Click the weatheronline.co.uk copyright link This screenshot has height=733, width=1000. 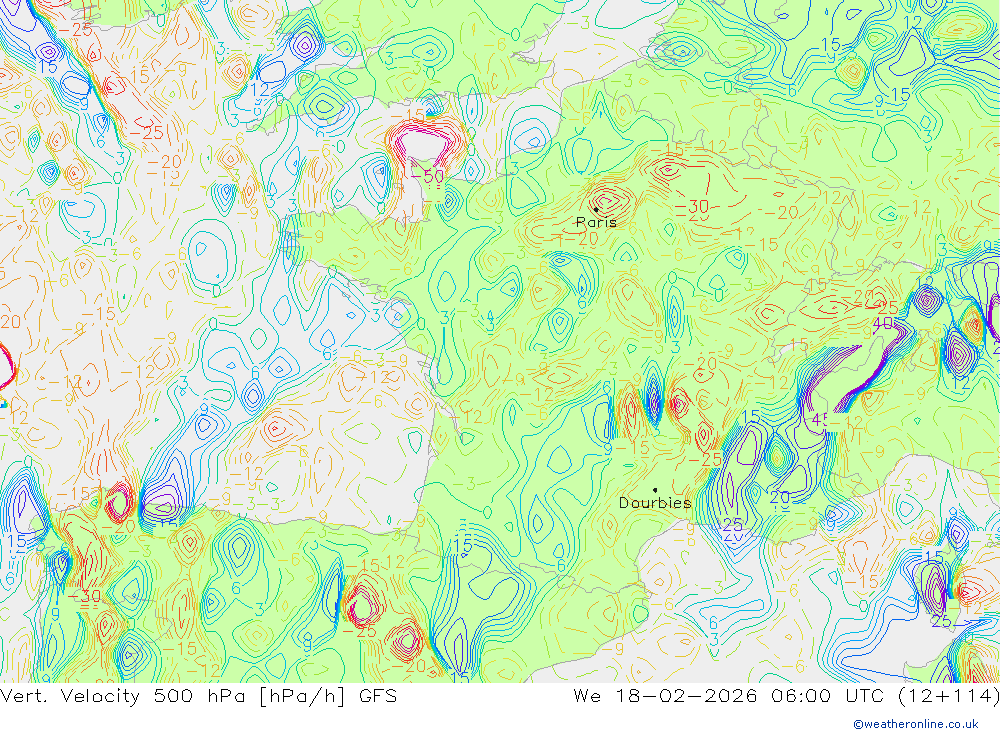tap(916, 724)
